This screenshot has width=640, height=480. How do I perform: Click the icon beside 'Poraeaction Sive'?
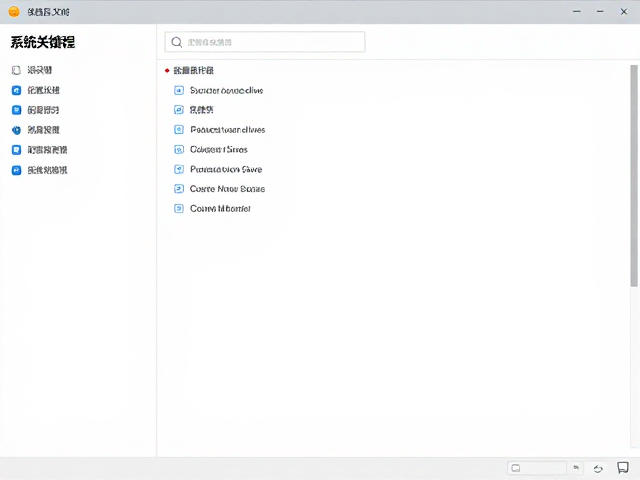pyautogui.click(x=179, y=169)
